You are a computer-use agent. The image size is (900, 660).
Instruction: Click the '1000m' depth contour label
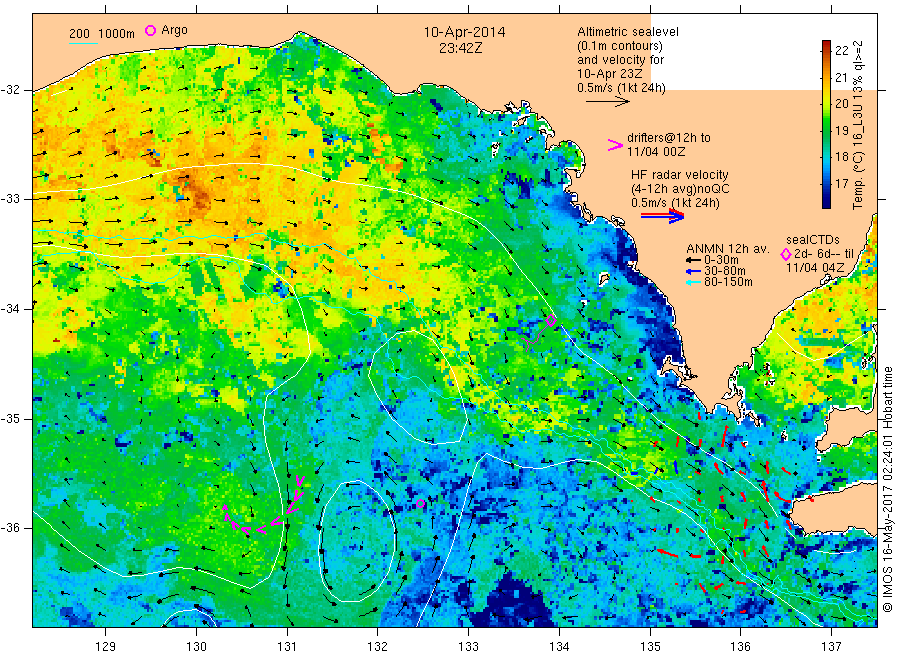117,34
